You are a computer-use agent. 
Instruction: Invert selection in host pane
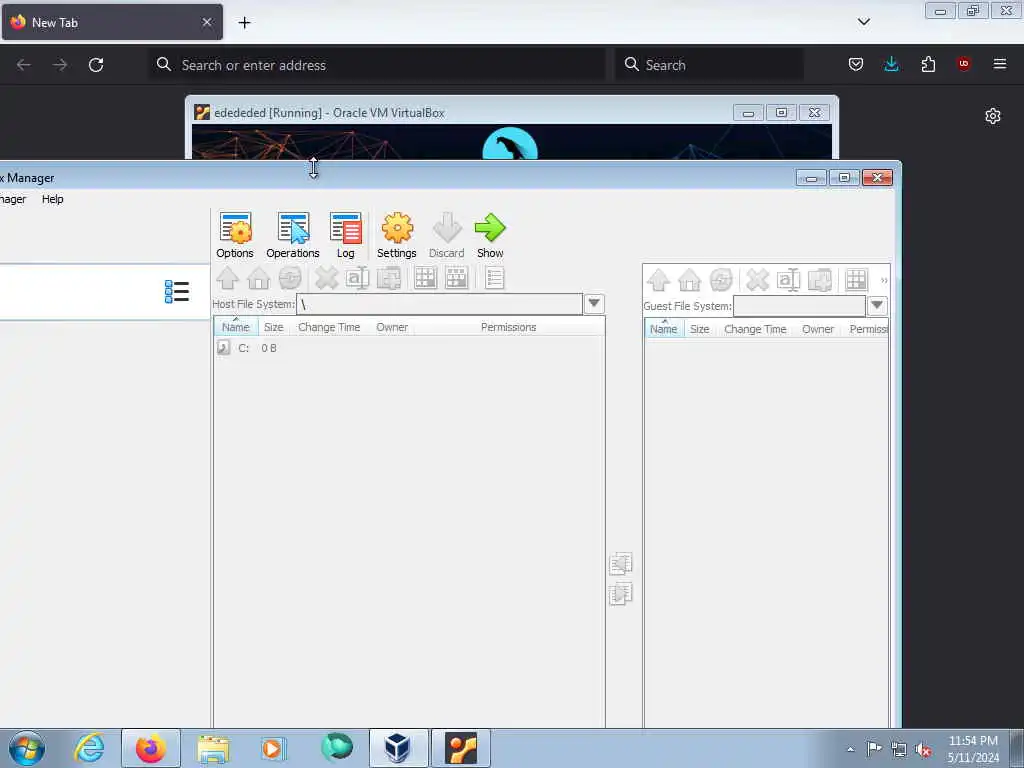(456, 278)
